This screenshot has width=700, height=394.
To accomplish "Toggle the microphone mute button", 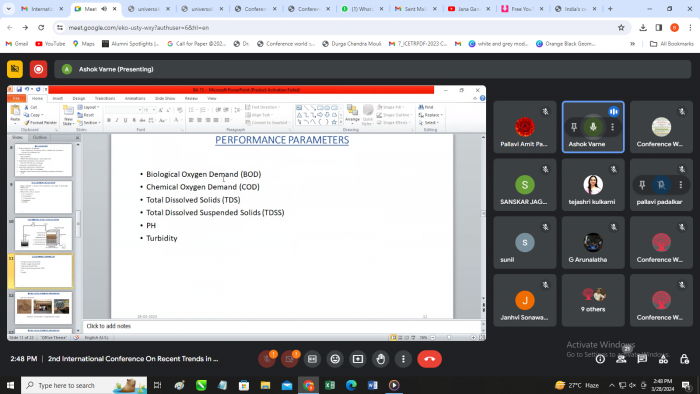I will 267,359.
